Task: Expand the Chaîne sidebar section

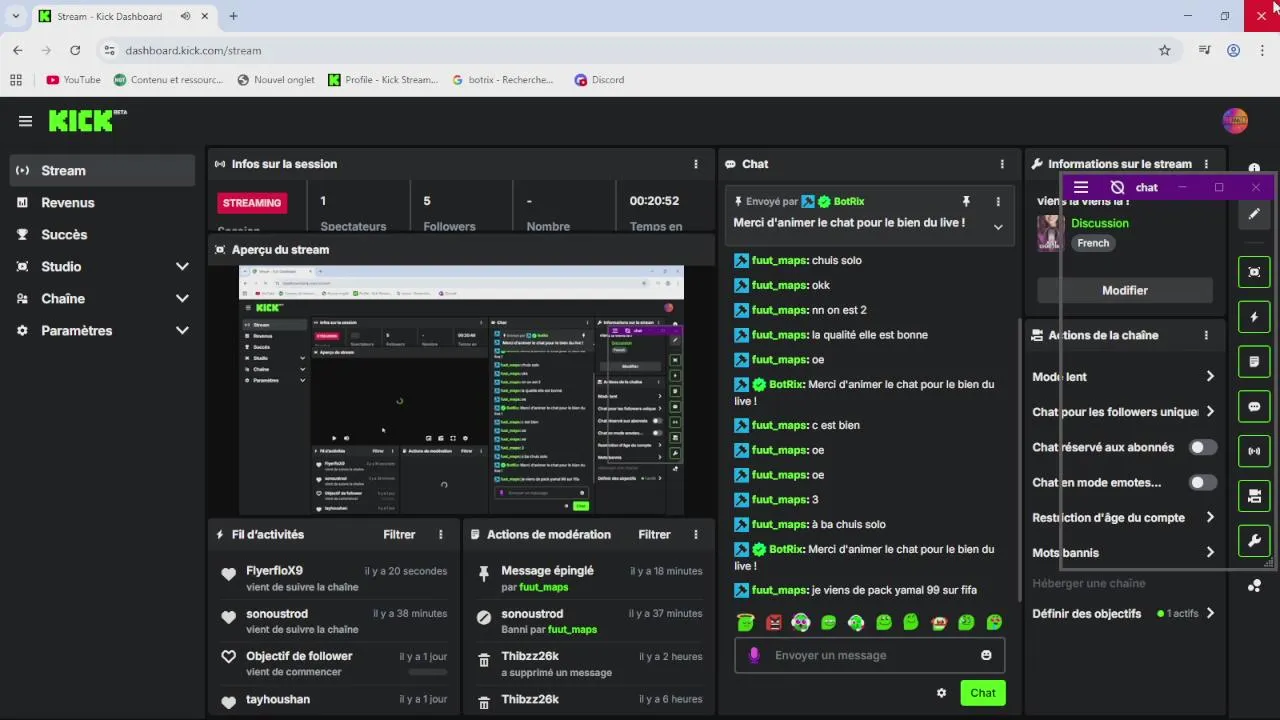Action: (182, 298)
